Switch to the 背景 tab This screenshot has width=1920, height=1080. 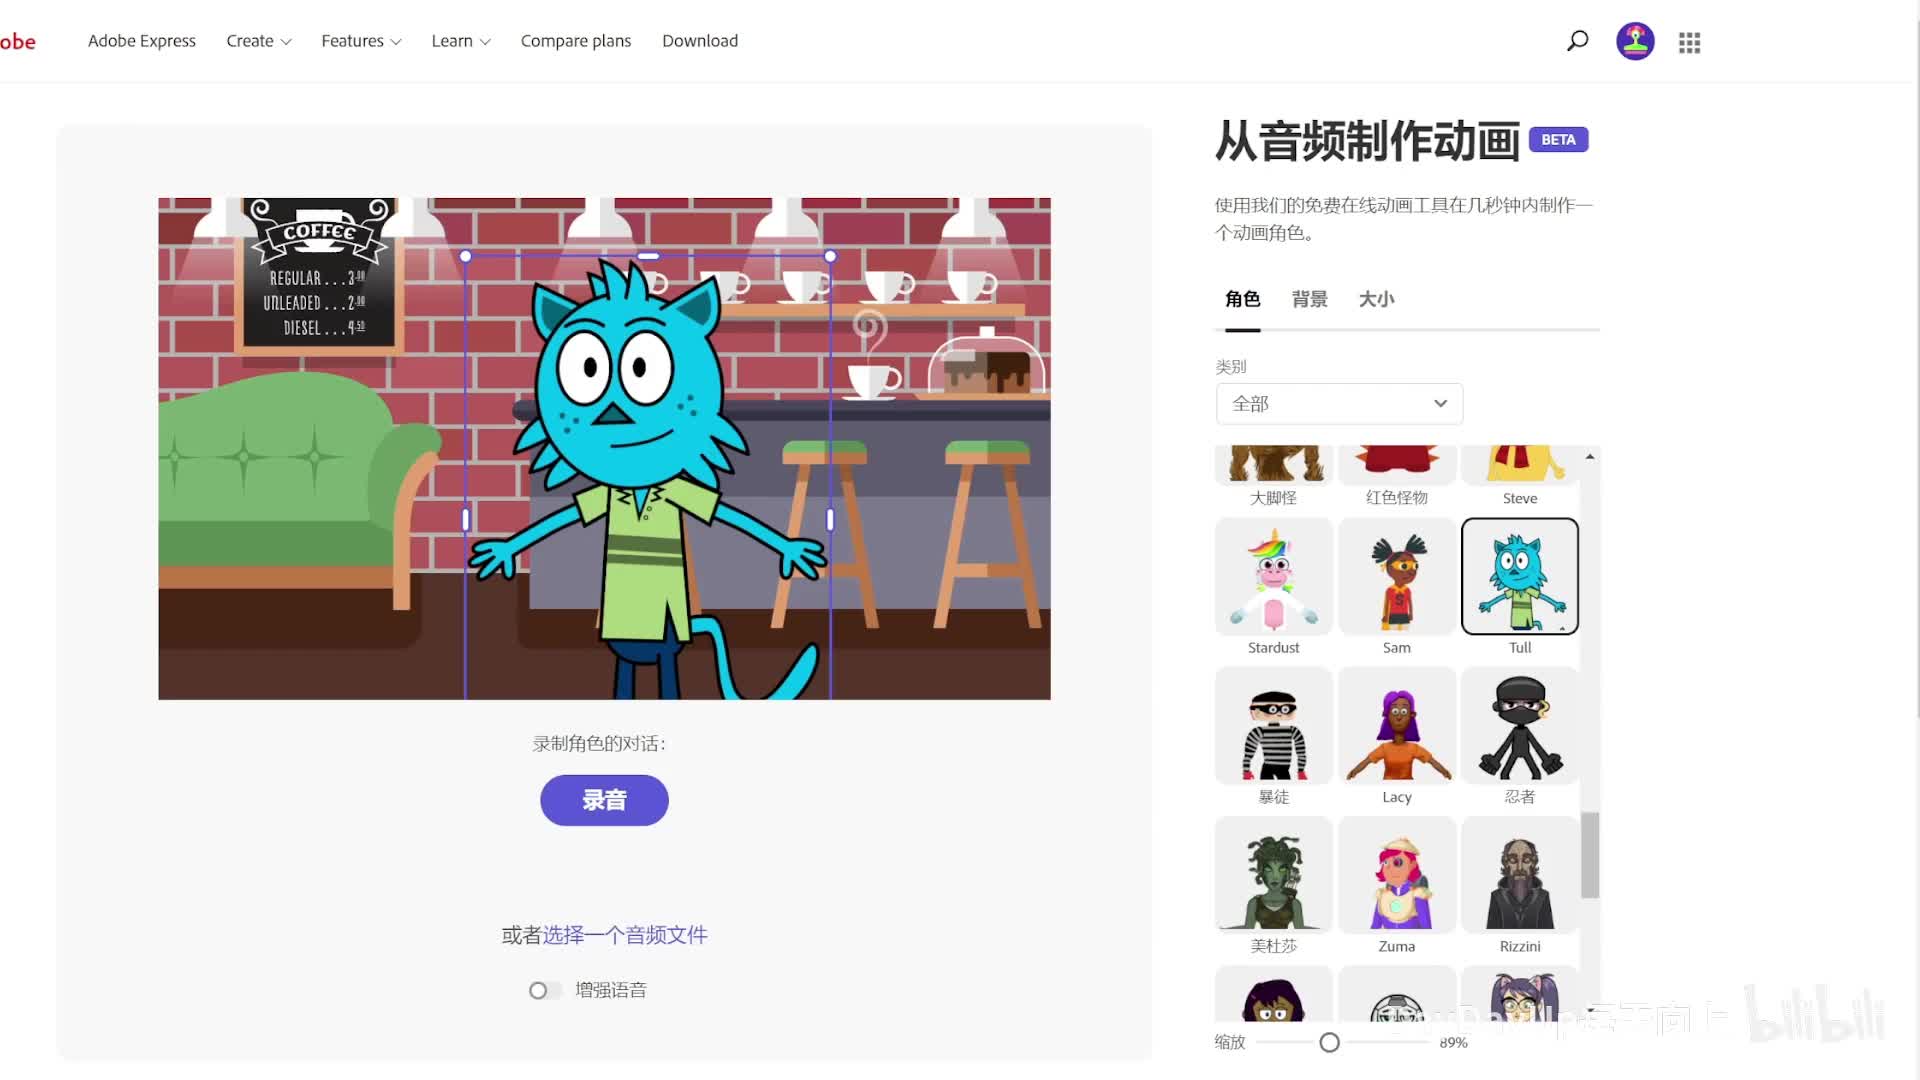coord(1309,299)
